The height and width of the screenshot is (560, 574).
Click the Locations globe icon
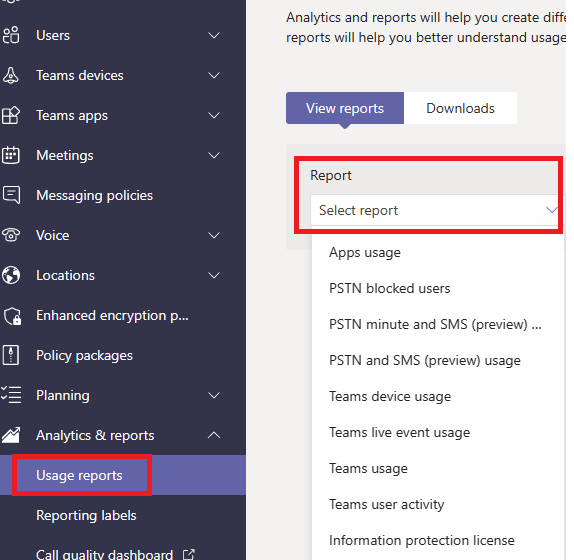[11, 275]
